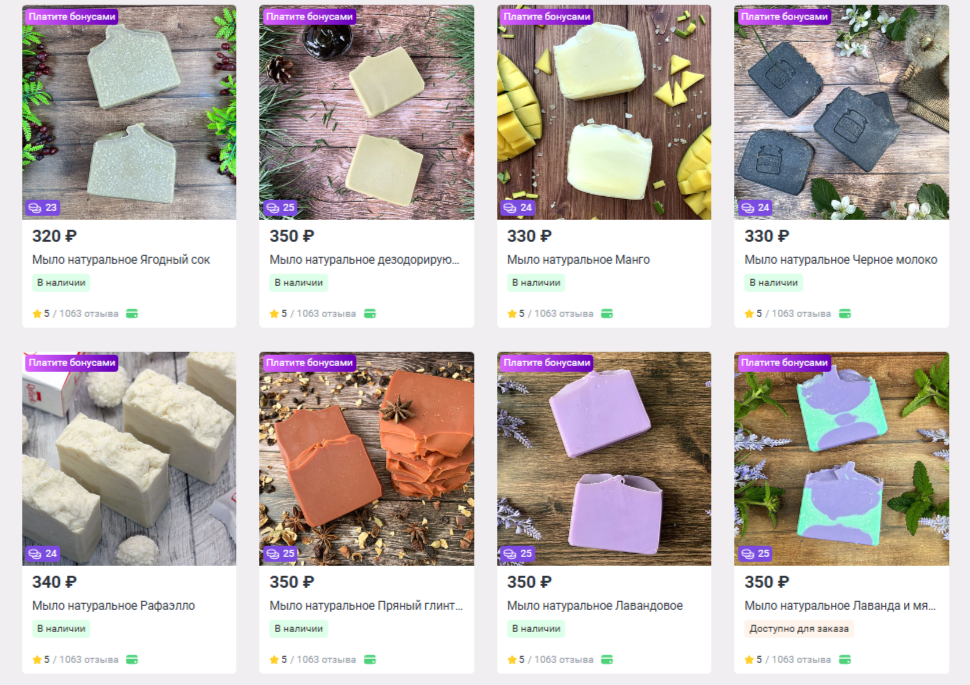This screenshot has width=970, height=685.
Task: Click green card icon under Лавандовое soap
Action: (607, 660)
